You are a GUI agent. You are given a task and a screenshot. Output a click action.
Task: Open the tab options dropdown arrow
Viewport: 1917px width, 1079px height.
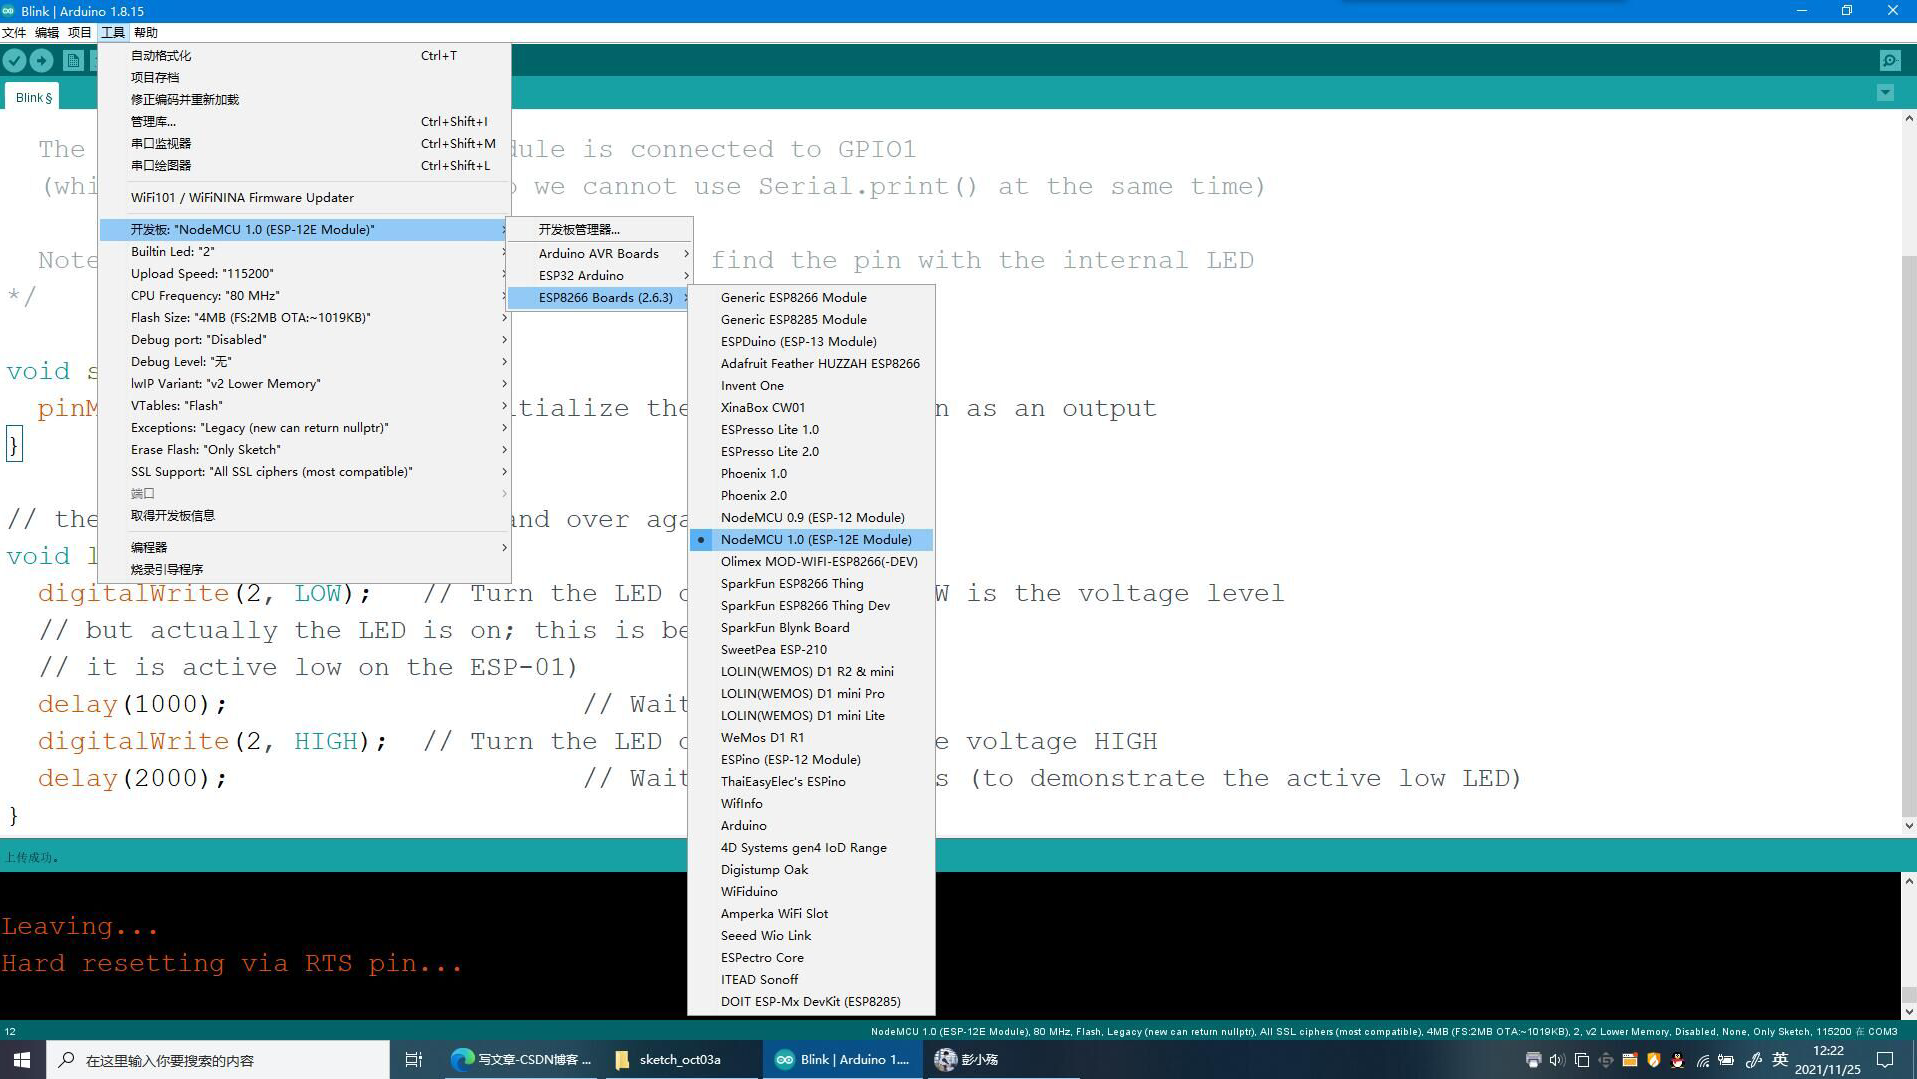[1885, 93]
